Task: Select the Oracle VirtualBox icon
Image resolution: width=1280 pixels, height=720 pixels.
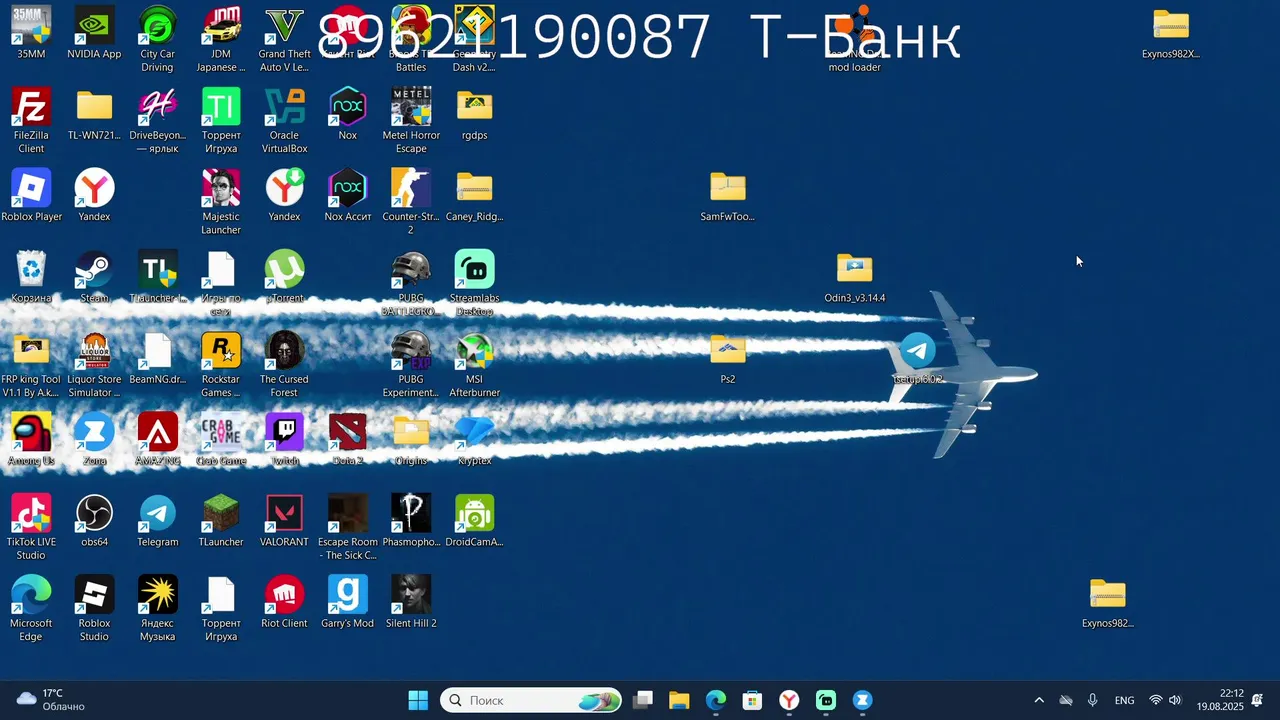Action: [x=284, y=107]
